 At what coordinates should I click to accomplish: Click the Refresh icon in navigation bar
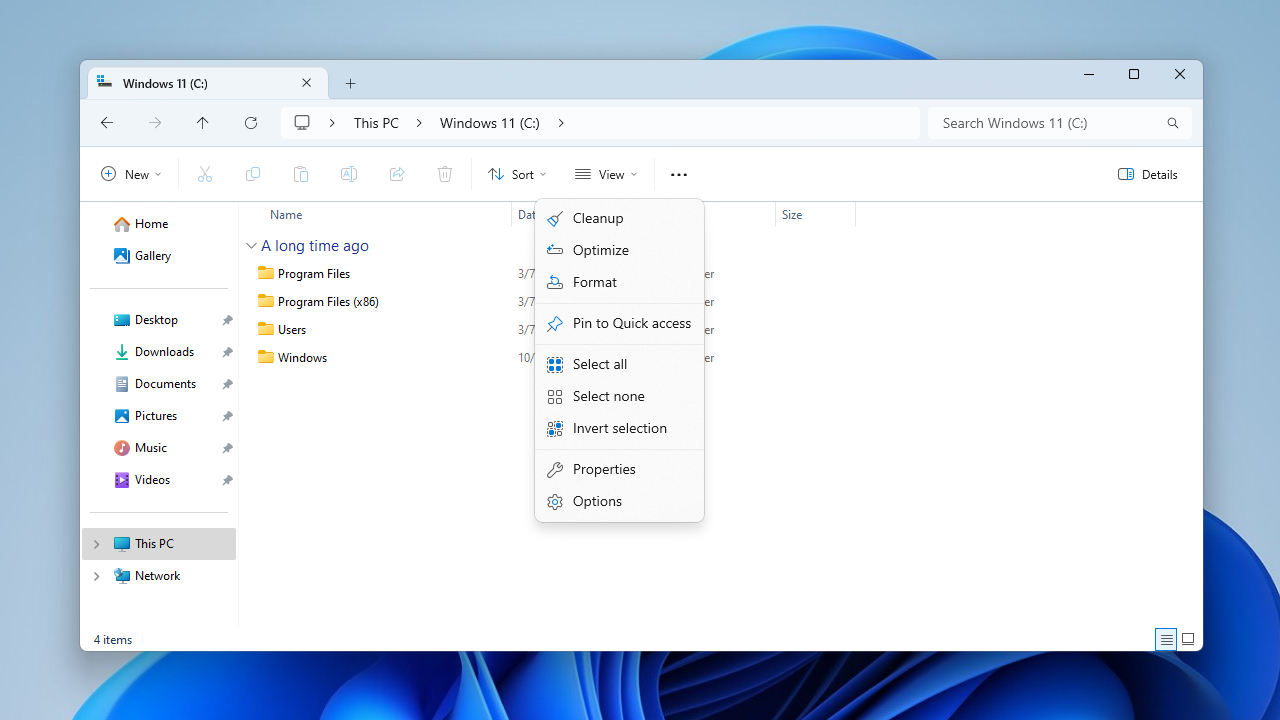(251, 123)
